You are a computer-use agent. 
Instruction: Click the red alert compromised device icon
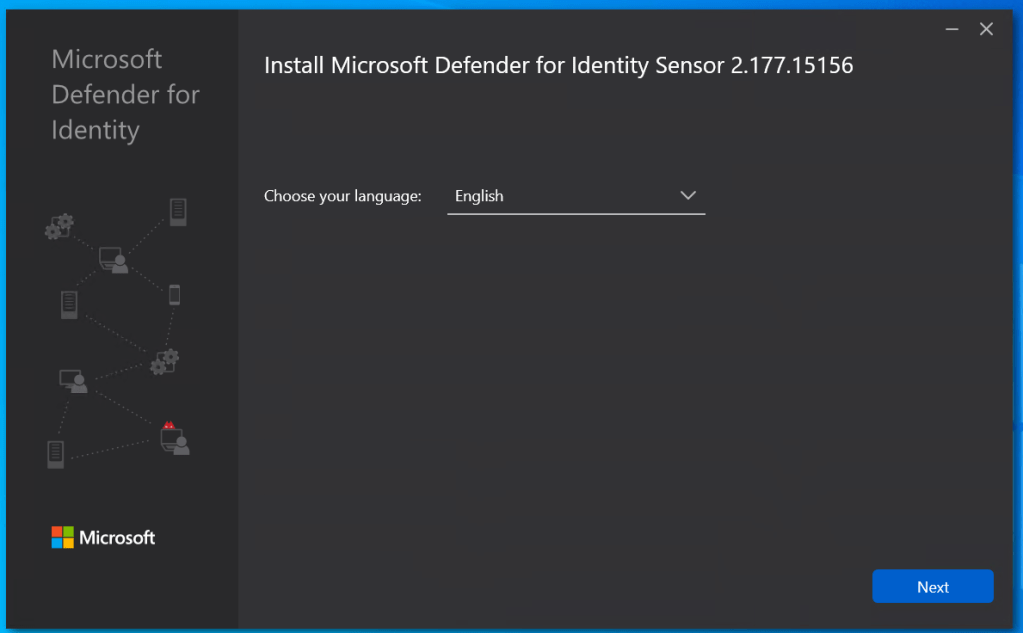click(x=170, y=428)
